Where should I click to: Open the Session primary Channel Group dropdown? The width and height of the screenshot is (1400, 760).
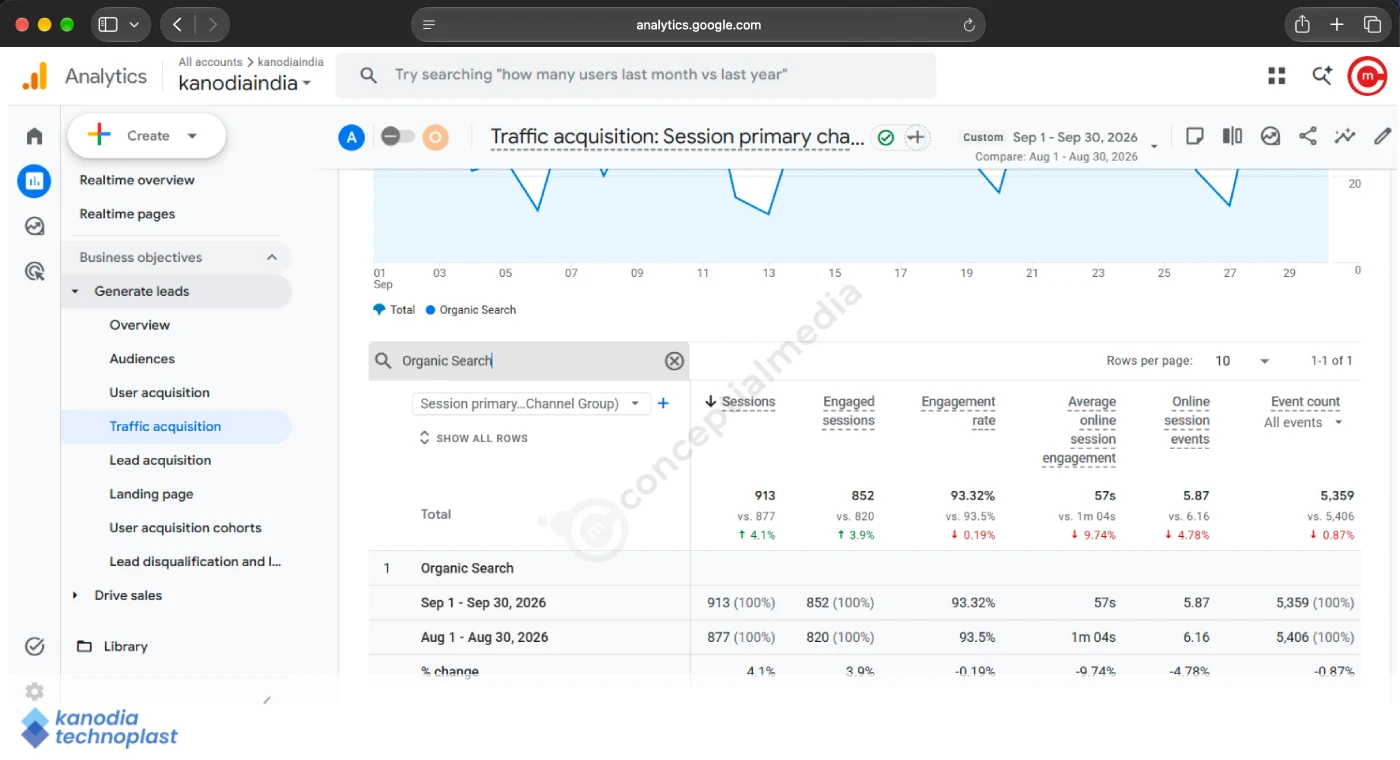tap(532, 404)
